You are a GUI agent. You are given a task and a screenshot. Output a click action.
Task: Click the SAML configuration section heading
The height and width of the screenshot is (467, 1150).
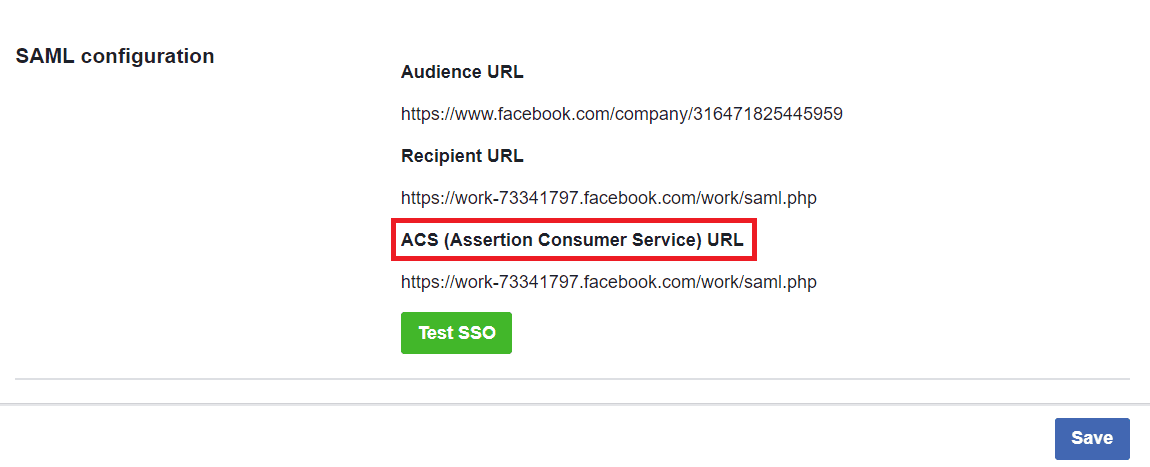pyautogui.click(x=115, y=56)
